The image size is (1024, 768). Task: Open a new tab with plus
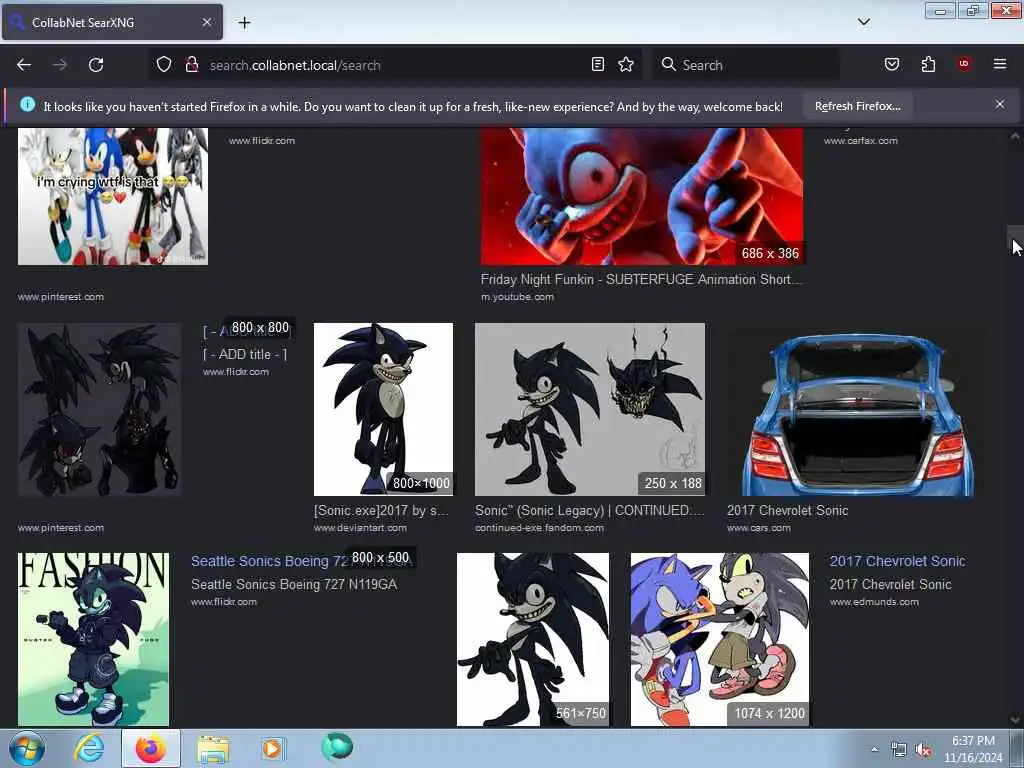[x=244, y=23]
